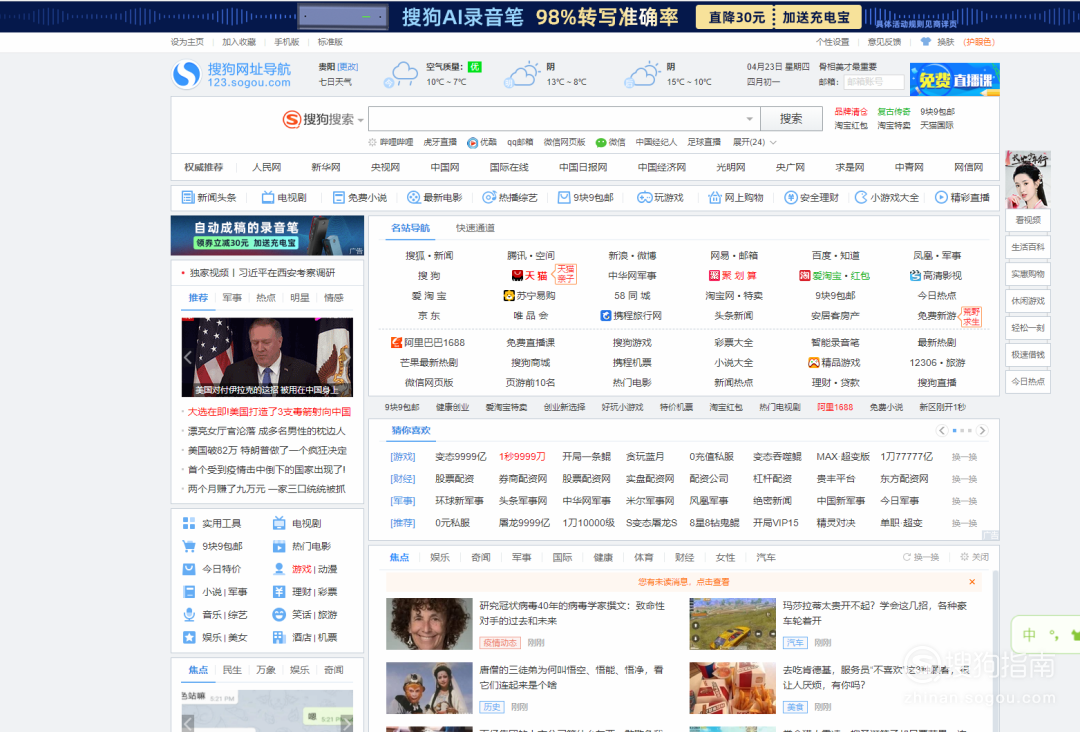Open the 意见反馈 feedback link
The height and width of the screenshot is (732, 1080).
[884, 42]
